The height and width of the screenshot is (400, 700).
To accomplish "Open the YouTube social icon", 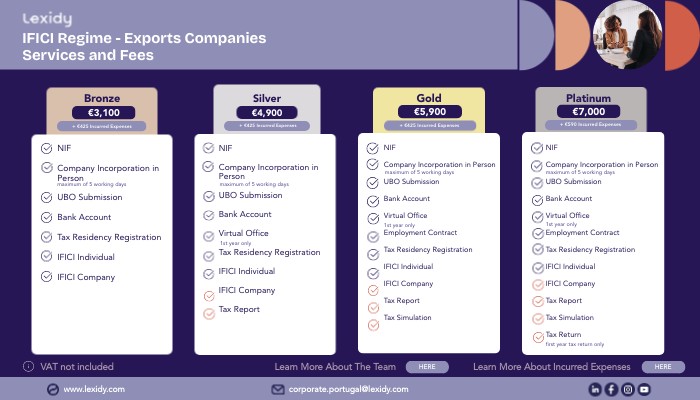I will pos(644,389).
